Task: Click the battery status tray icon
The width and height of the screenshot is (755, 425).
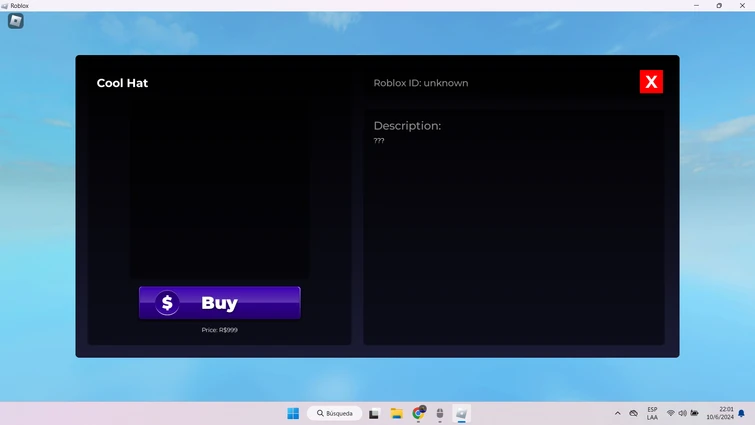Action: tap(694, 413)
